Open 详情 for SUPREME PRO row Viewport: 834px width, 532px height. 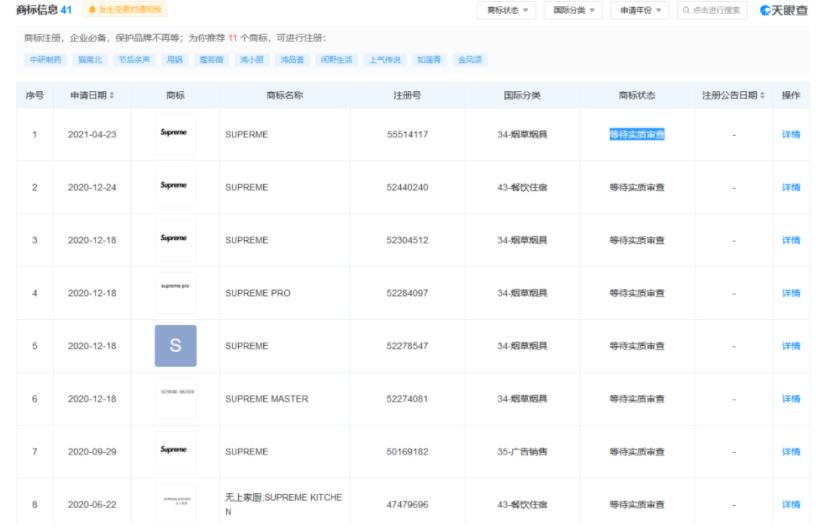(790, 293)
